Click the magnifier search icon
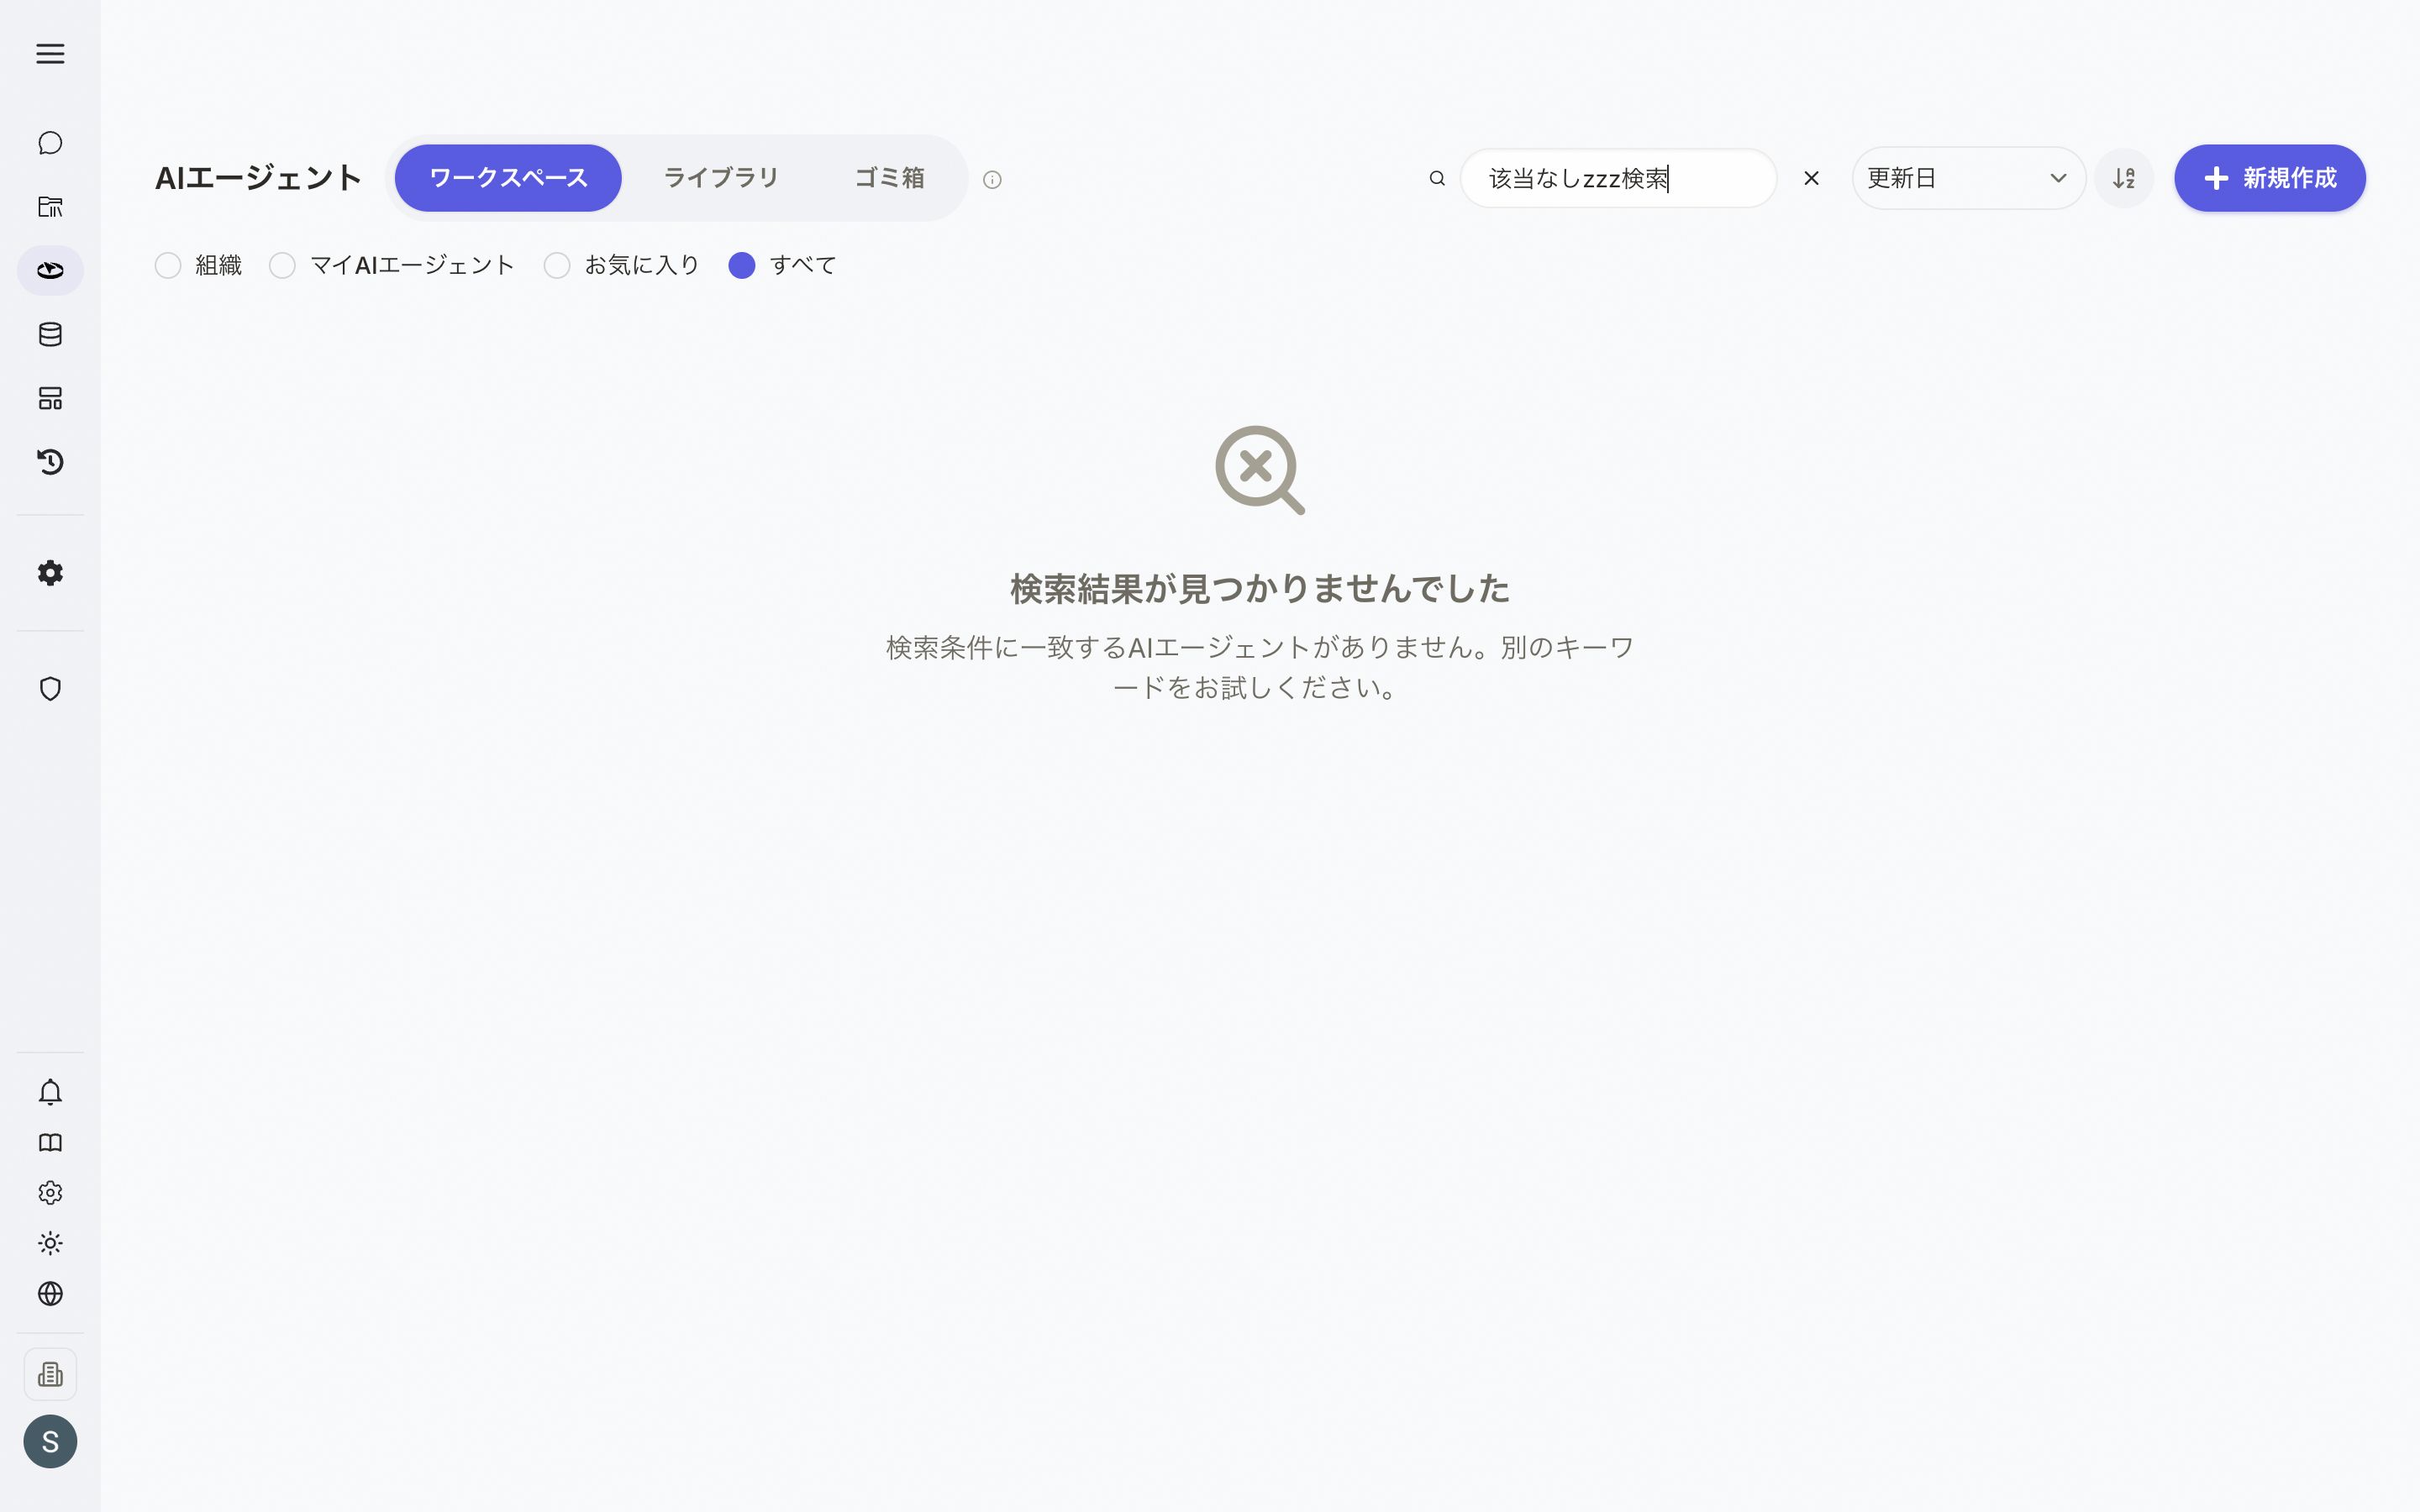Image resolution: width=2420 pixels, height=1512 pixels. pos(1437,178)
